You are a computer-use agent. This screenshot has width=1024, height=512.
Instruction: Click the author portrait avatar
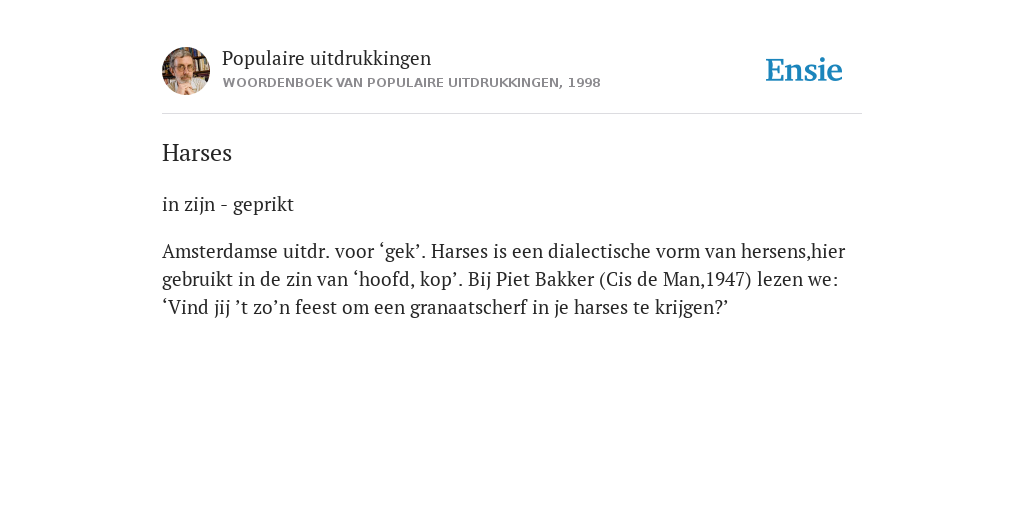186,71
